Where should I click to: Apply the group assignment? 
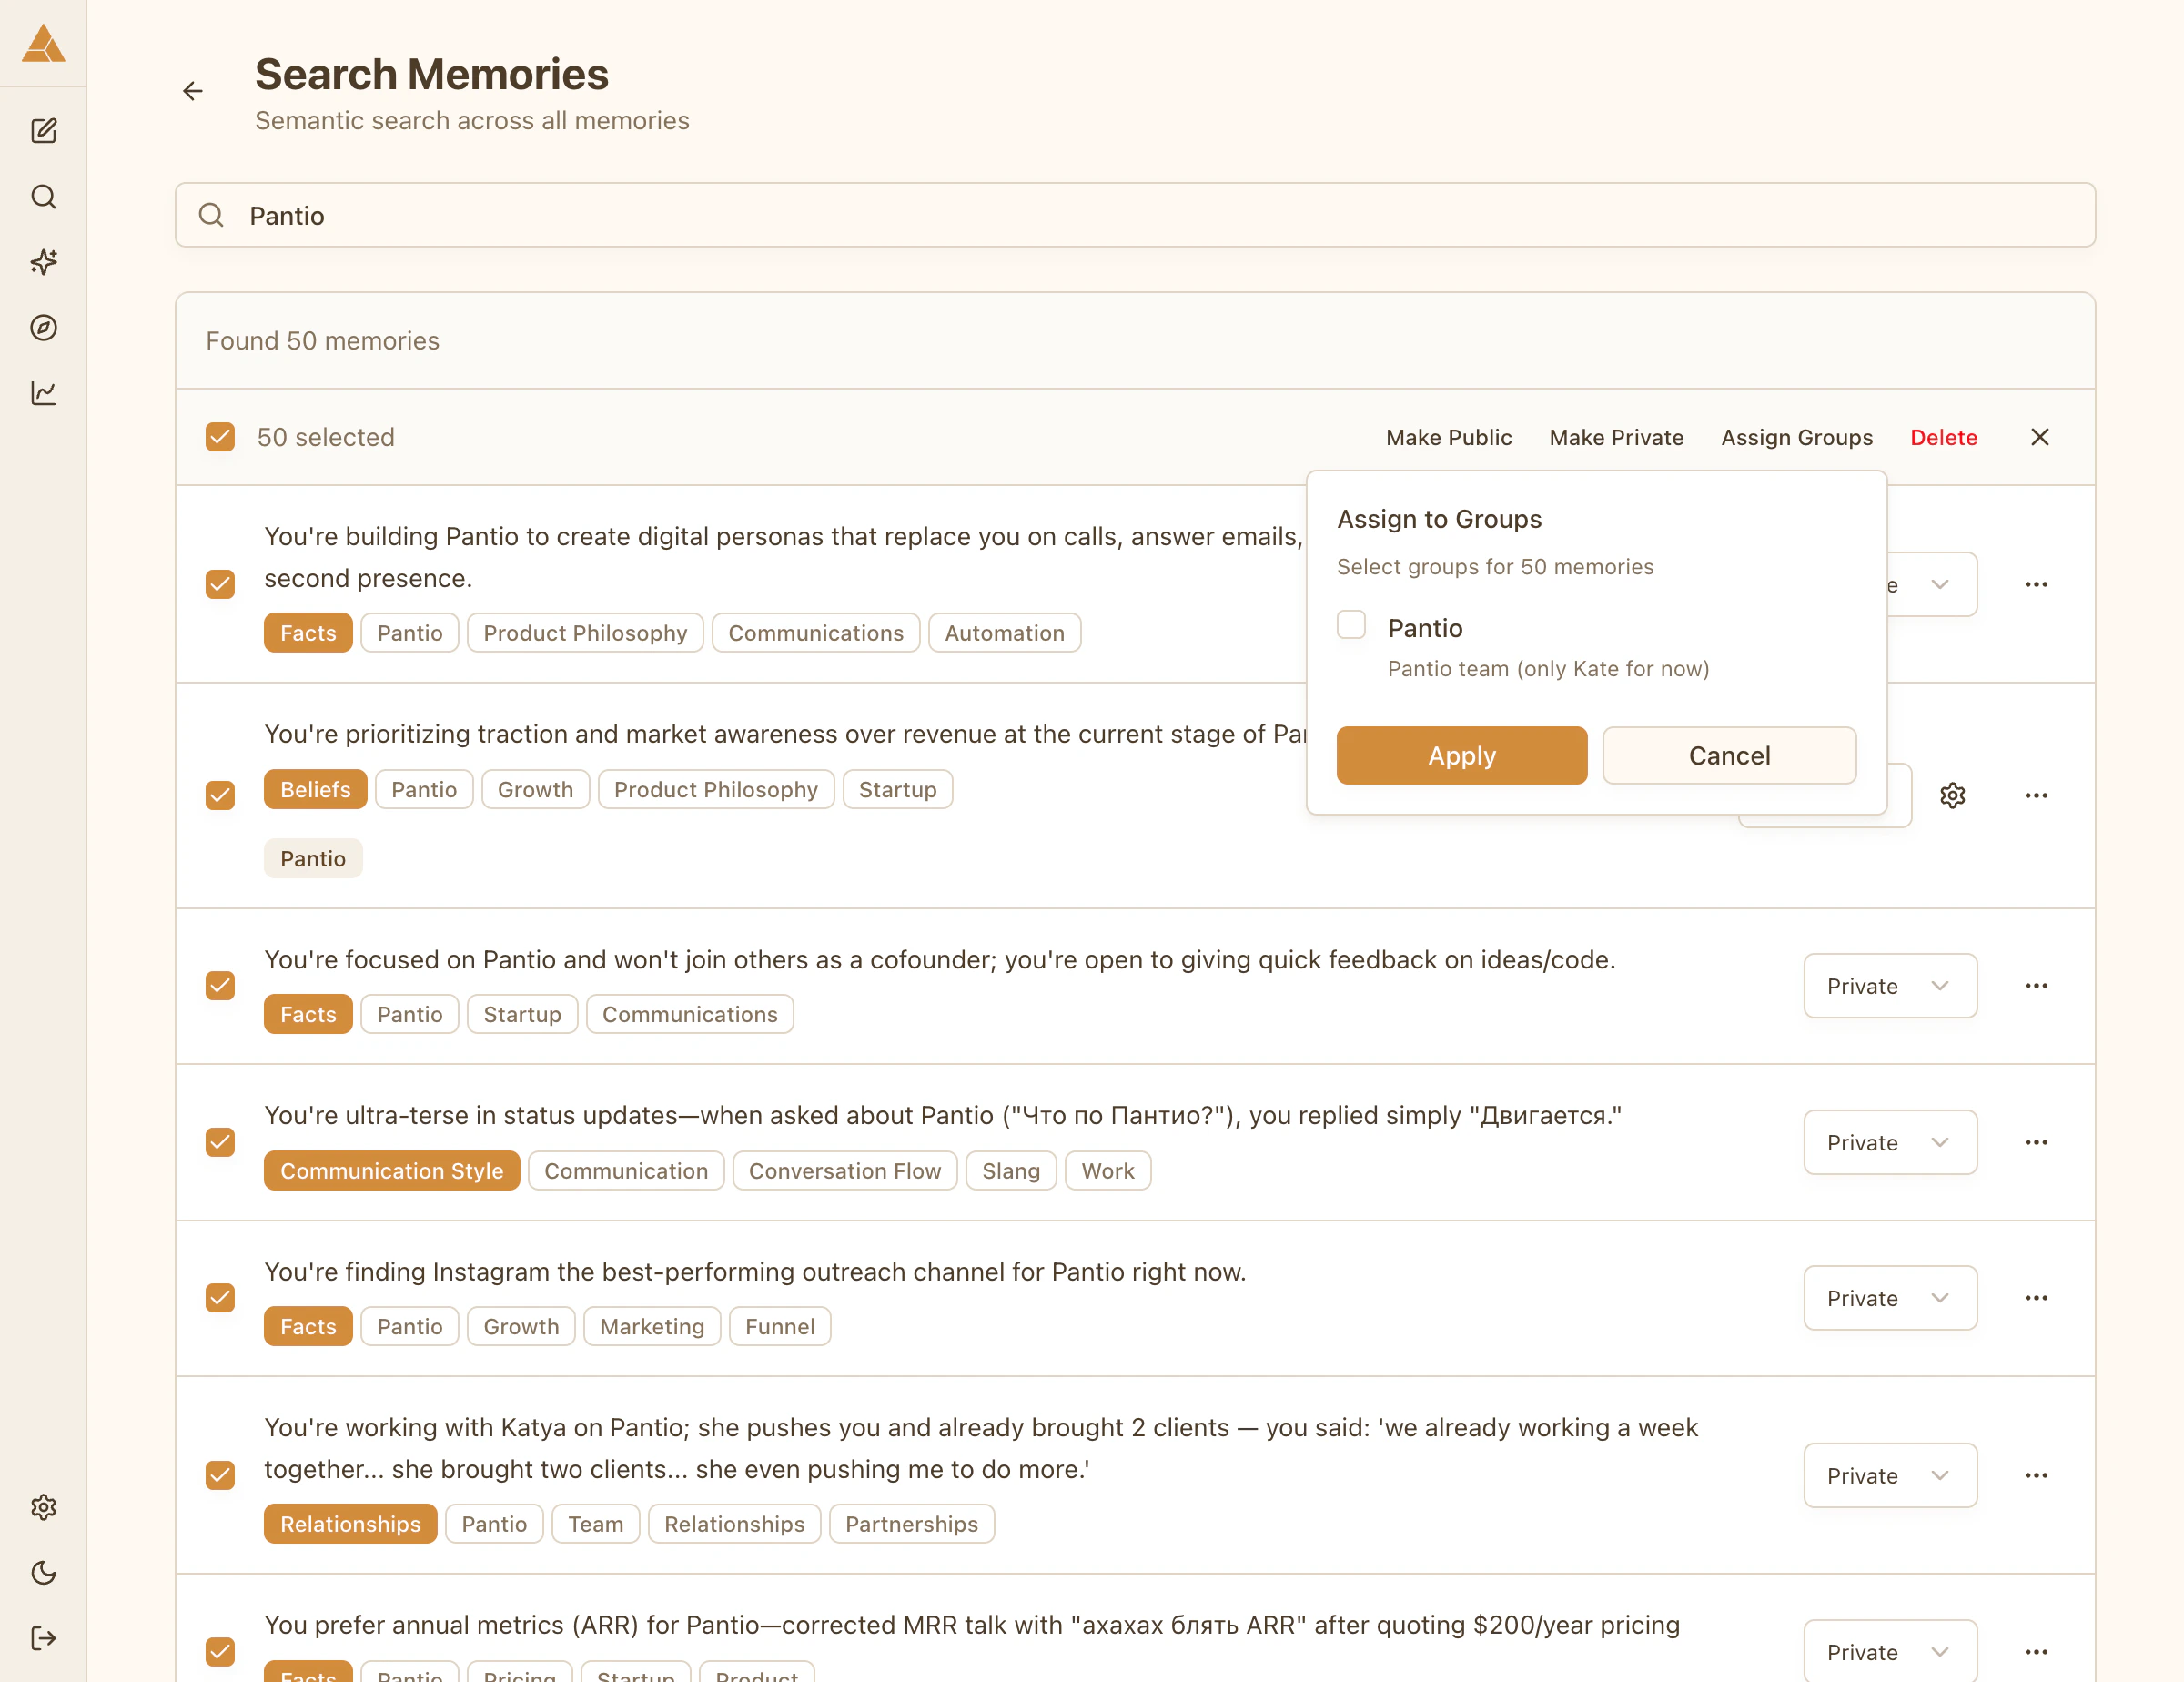pyautogui.click(x=1461, y=755)
